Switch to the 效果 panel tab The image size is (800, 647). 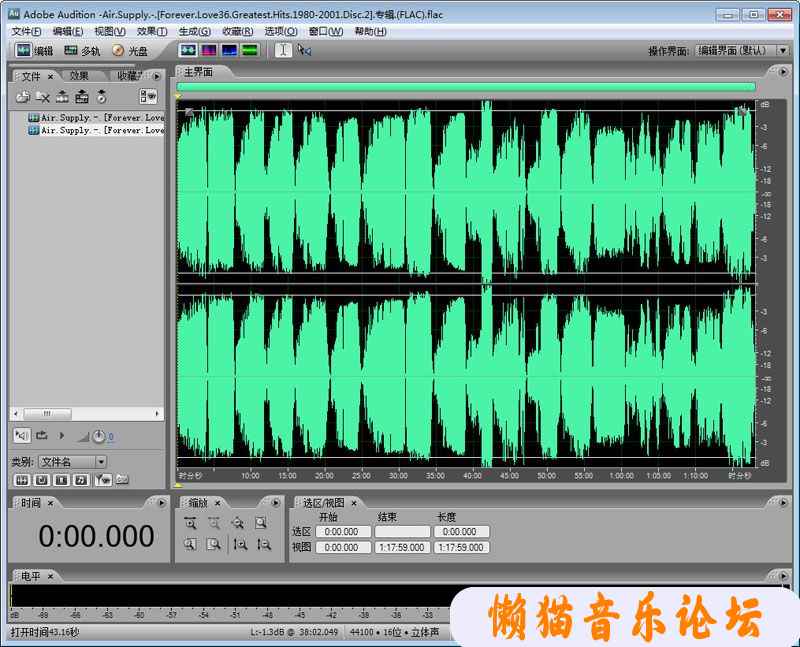coord(79,76)
